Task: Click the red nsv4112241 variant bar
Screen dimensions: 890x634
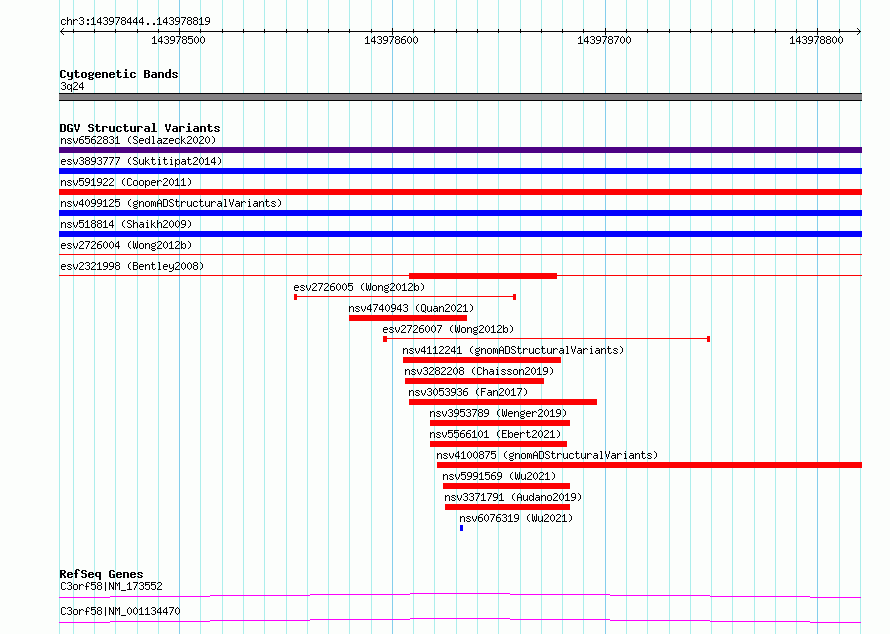Action: [482, 360]
